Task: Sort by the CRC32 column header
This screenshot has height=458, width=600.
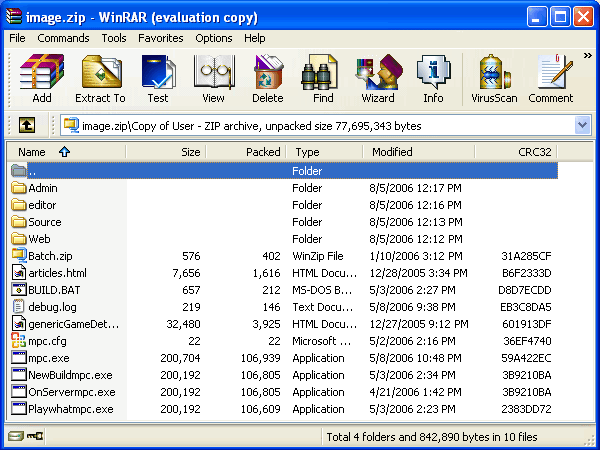Action: click(516, 152)
